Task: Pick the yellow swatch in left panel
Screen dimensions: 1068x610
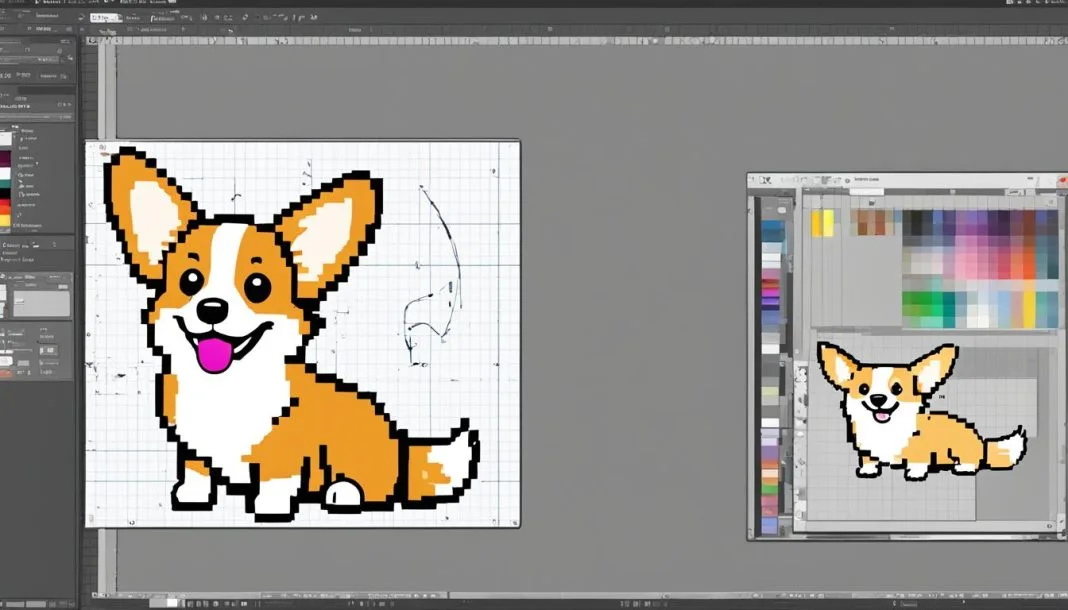Action: (5, 221)
